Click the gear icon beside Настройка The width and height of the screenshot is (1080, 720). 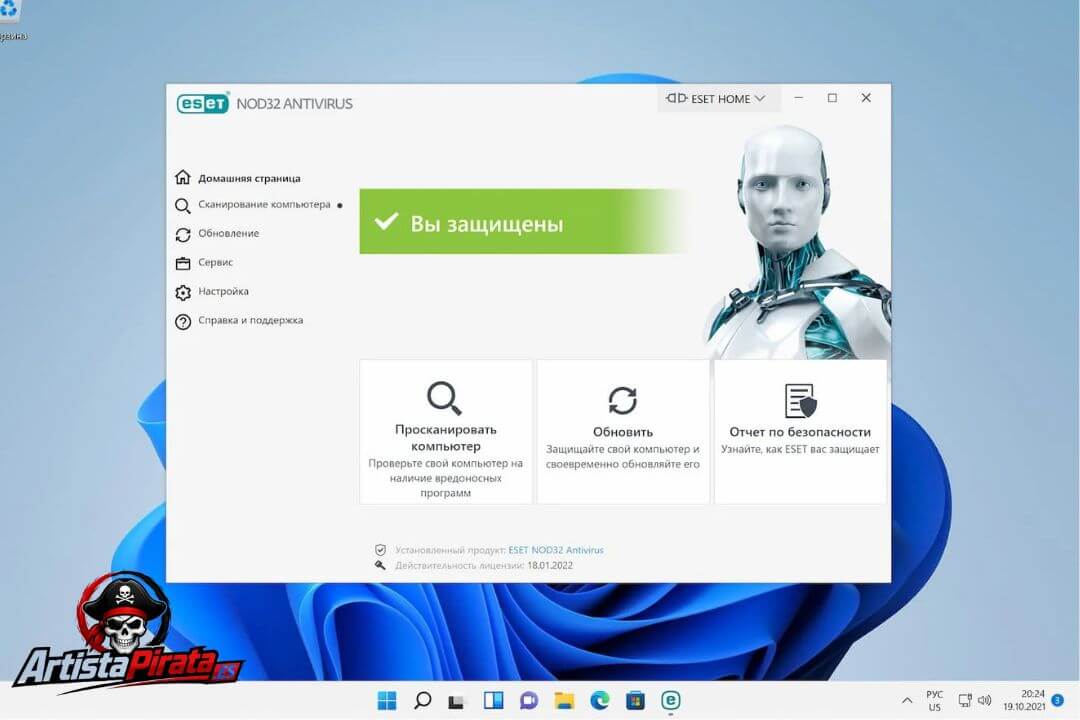[x=183, y=293]
